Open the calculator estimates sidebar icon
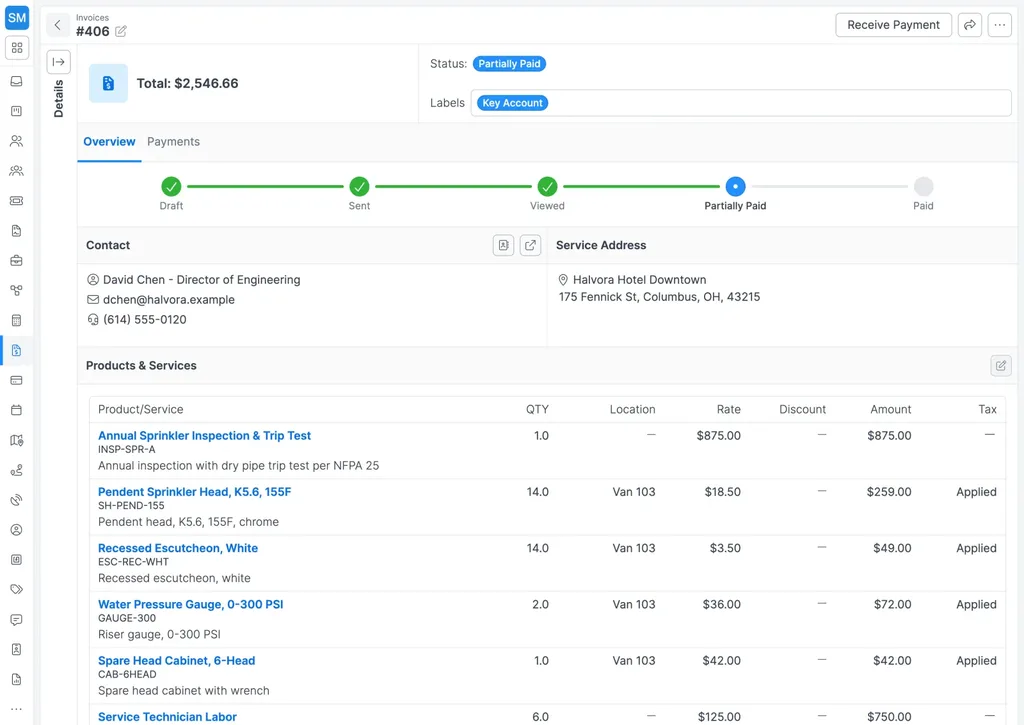1024x725 pixels. coord(16,320)
